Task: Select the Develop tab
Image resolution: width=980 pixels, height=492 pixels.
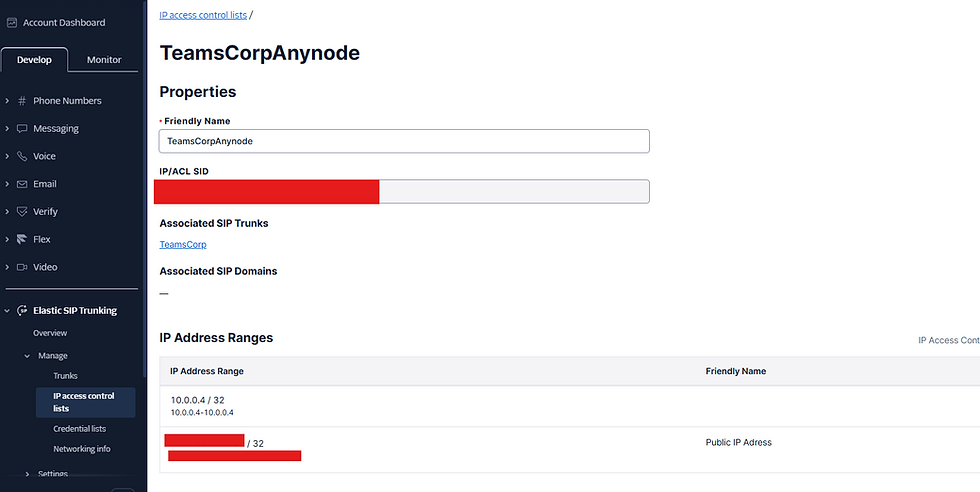Action: [x=35, y=60]
